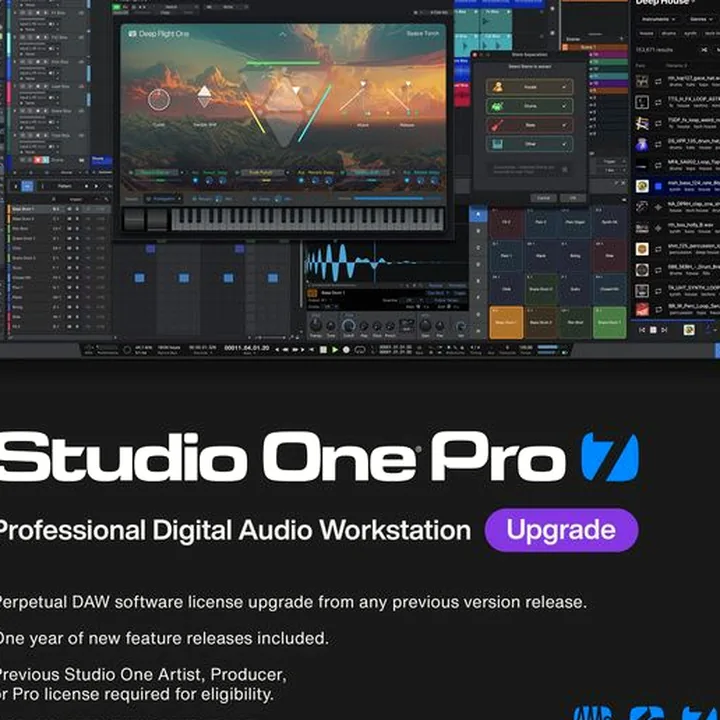Click the green Play button in the transport

(x=335, y=350)
